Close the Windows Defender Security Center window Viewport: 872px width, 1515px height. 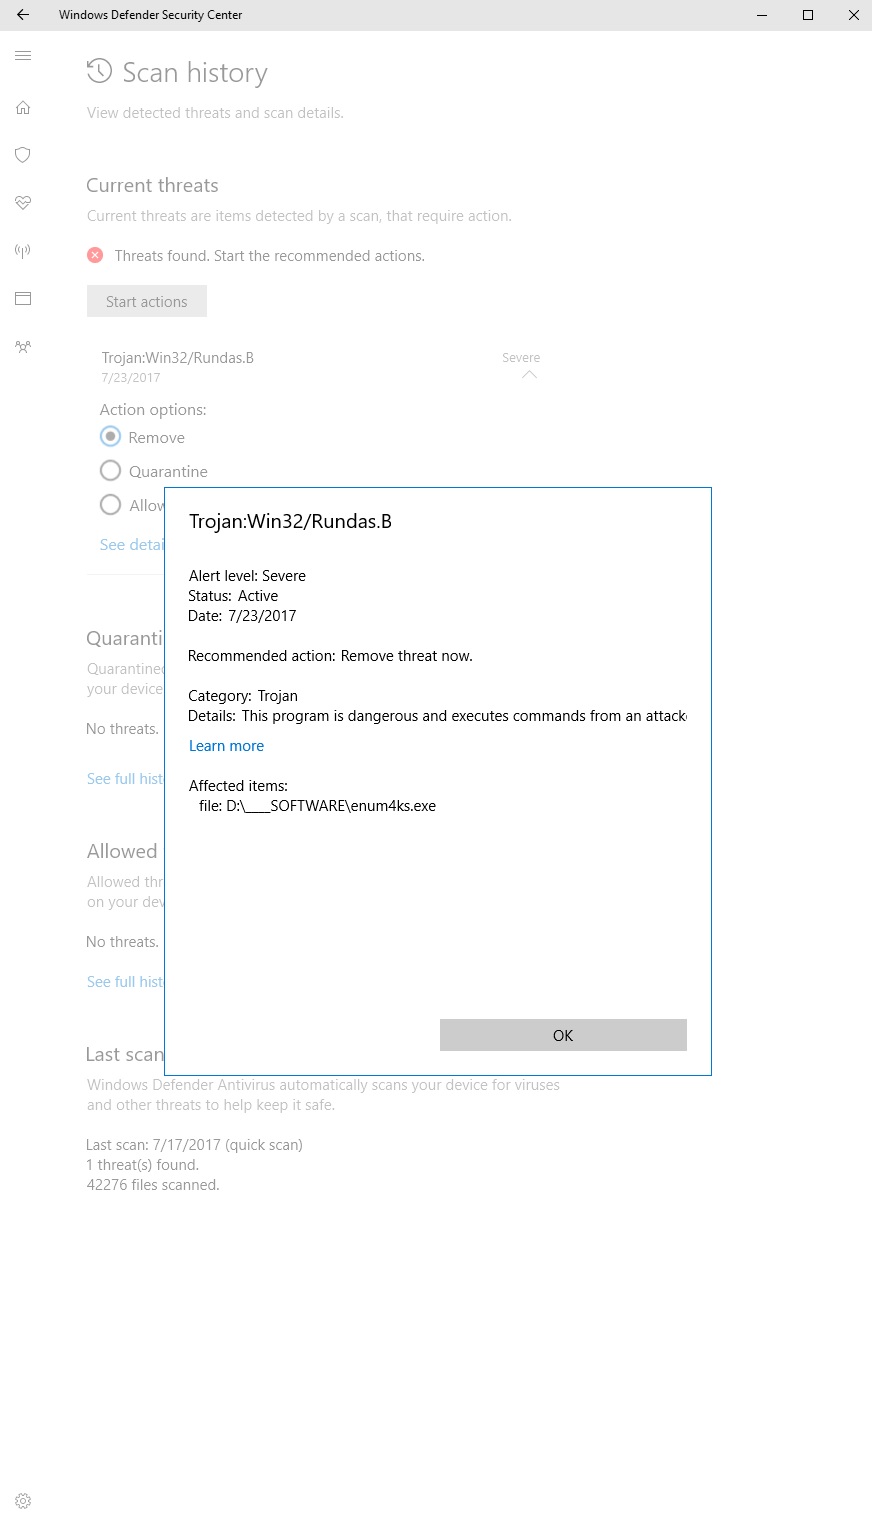pyautogui.click(x=853, y=15)
